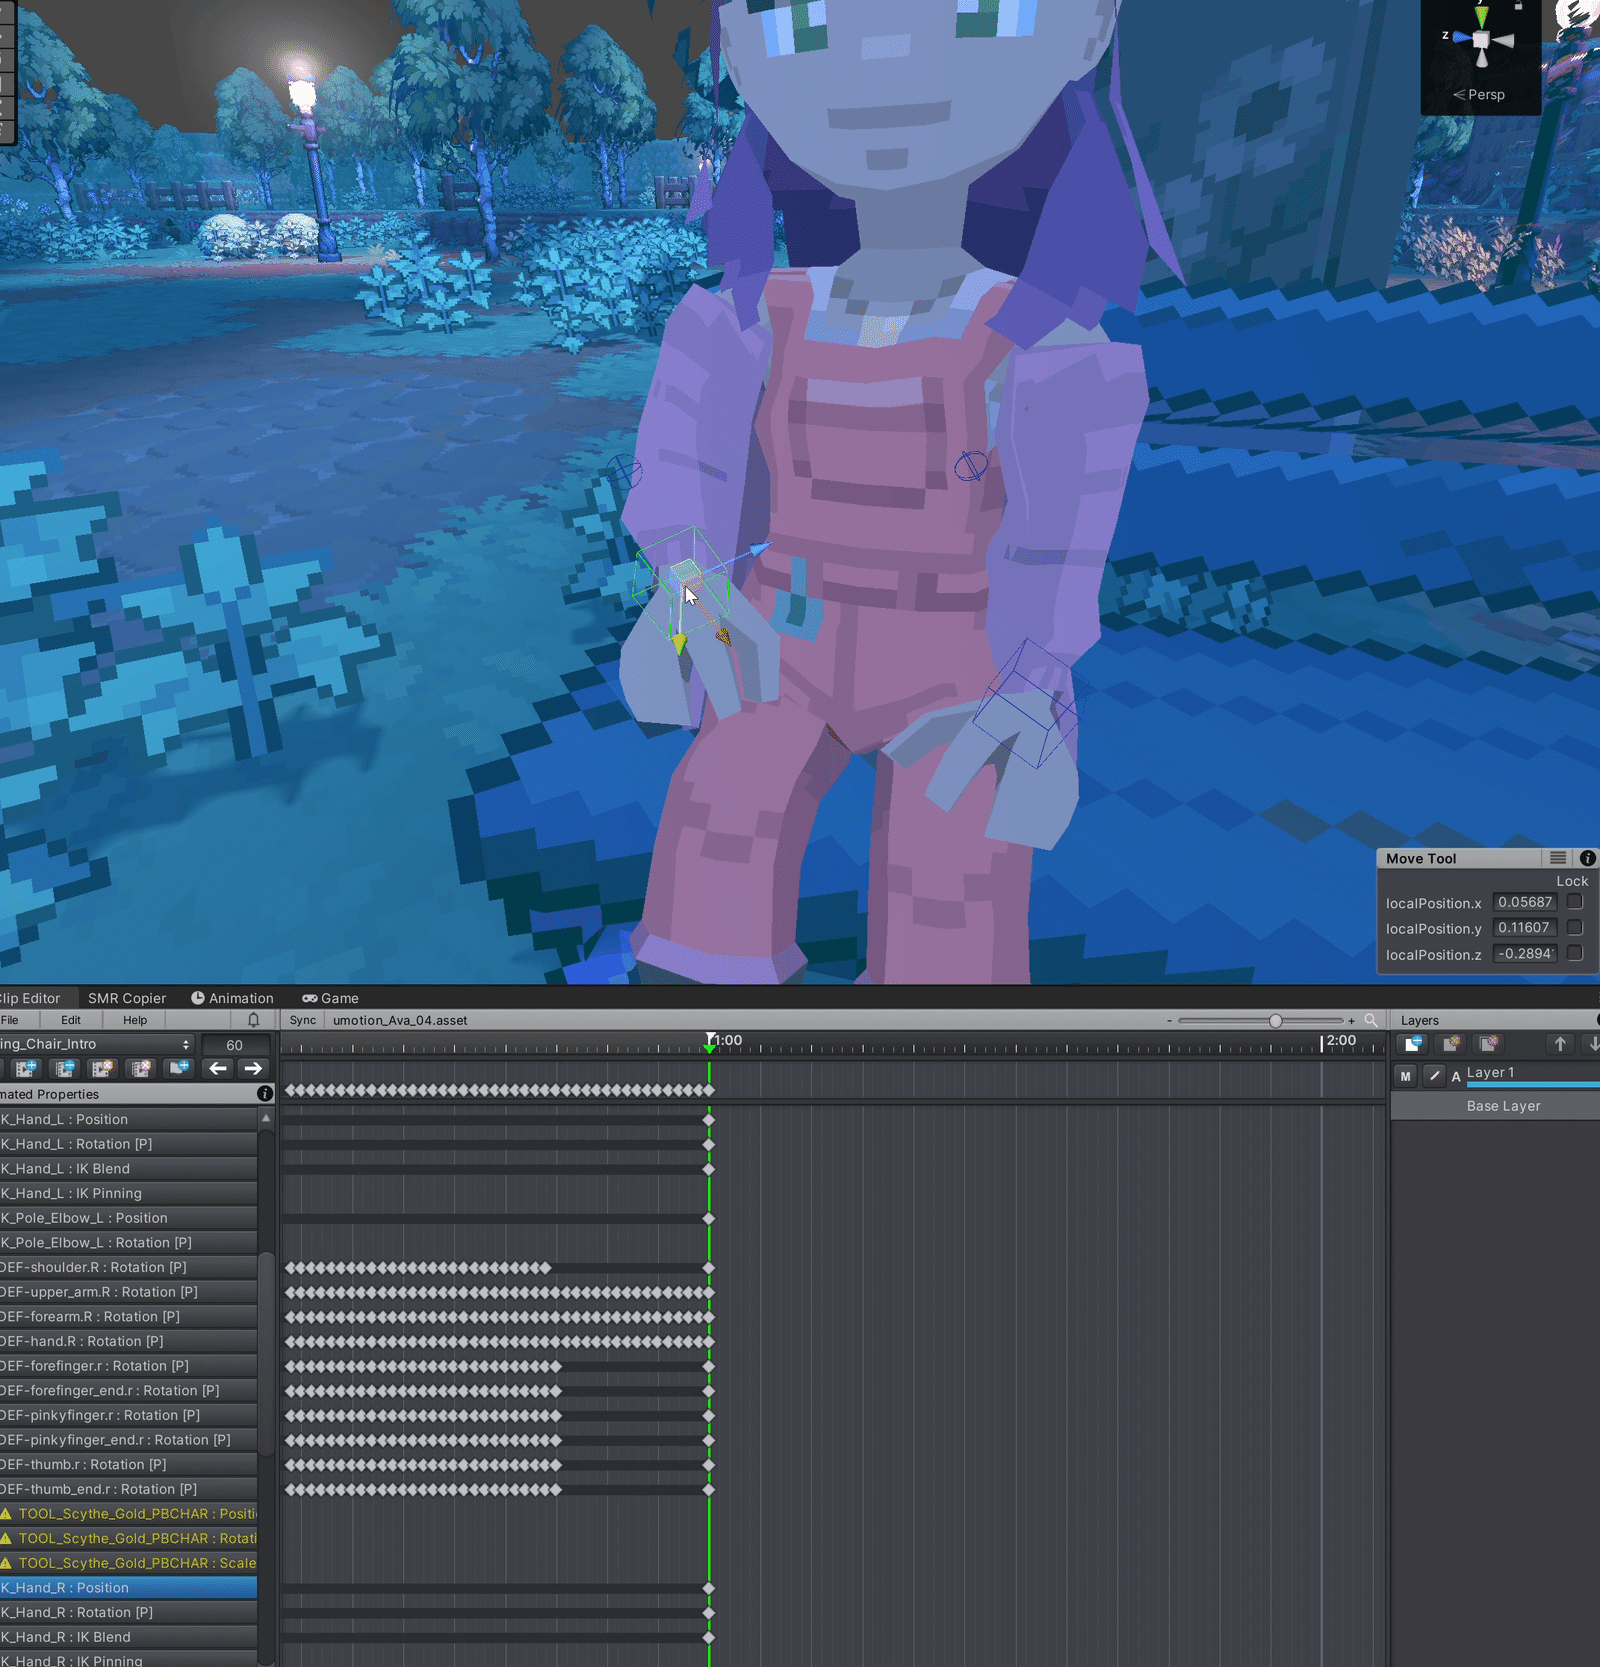Screen dimensions: 1600x1667
Task: Tick the localPosition.z lock checkbox
Action: [x=1575, y=954]
